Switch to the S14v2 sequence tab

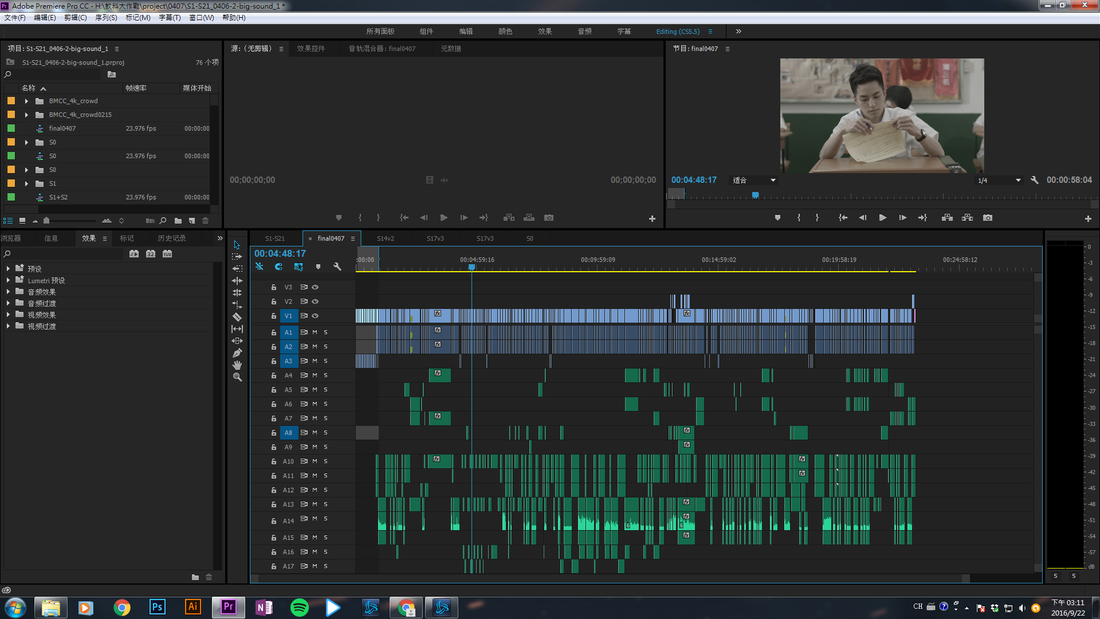[x=385, y=239]
